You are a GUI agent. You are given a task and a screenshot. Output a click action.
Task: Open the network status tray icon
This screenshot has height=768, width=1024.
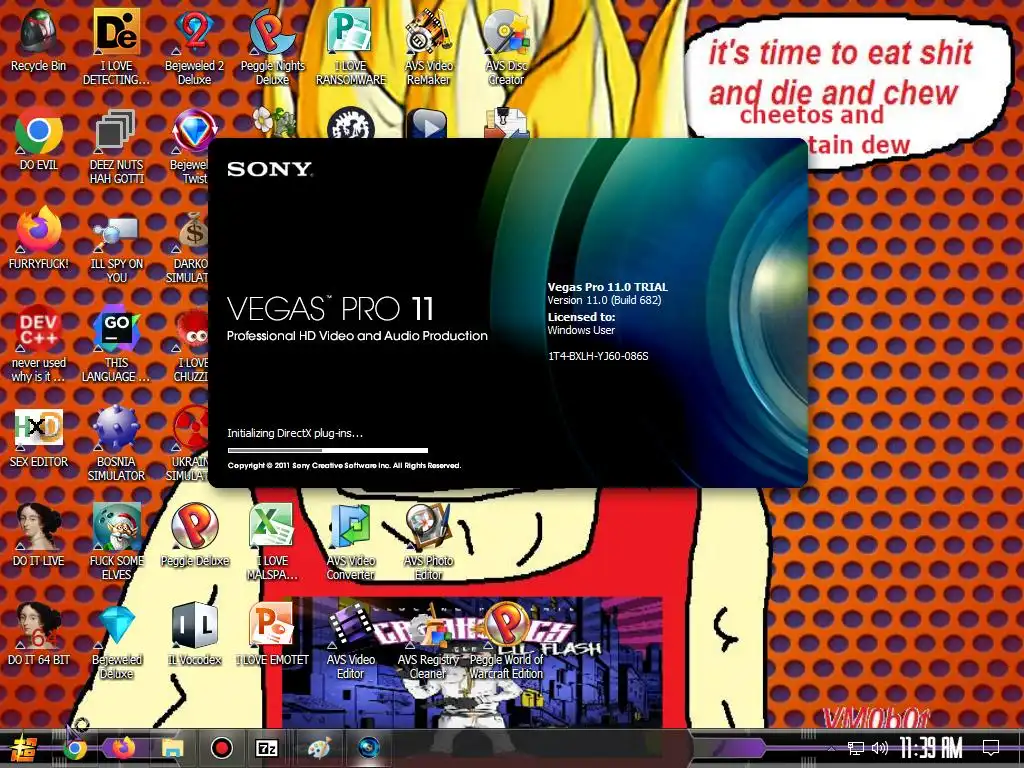(x=855, y=748)
